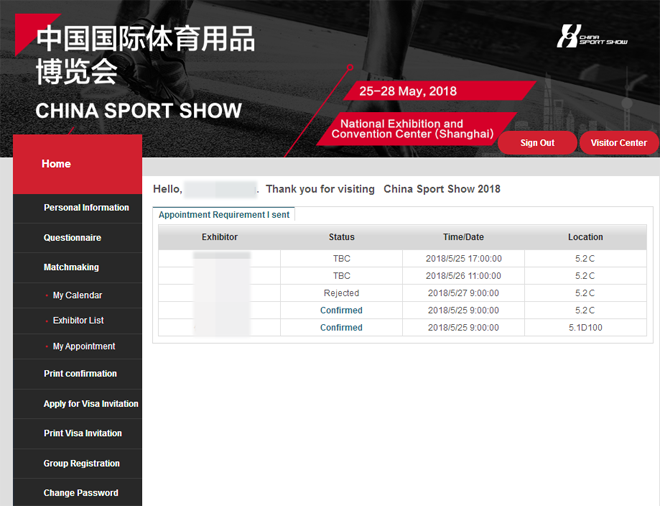
Task: Expand the Matchmaking menu section
Action: (71, 268)
